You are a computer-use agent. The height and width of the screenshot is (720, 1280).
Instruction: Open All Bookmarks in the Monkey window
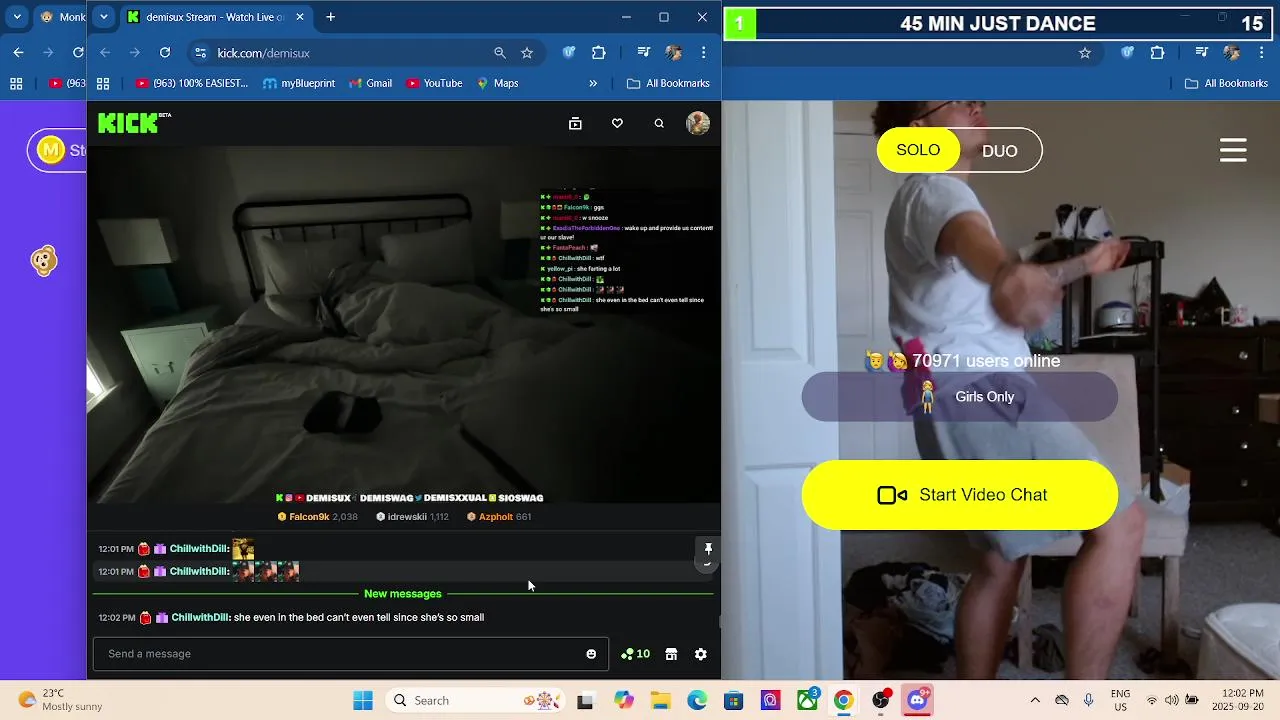1226,84
